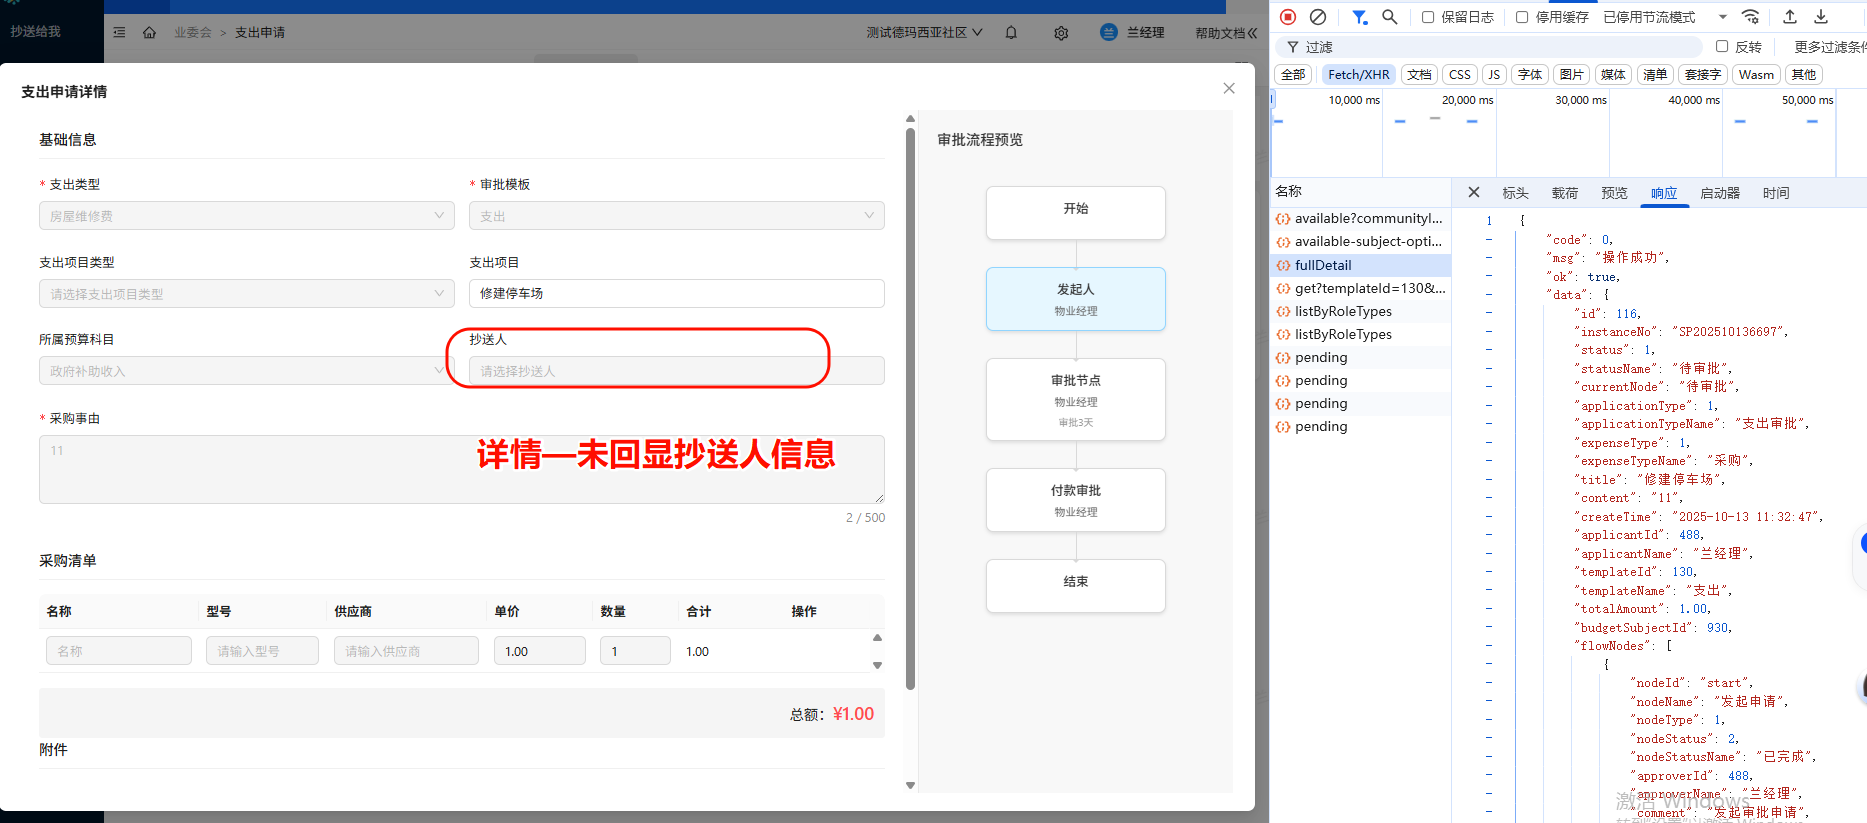This screenshot has width=1867, height=823.
Task: Export HAR with download icon
Action: [x=1821, y=16]
